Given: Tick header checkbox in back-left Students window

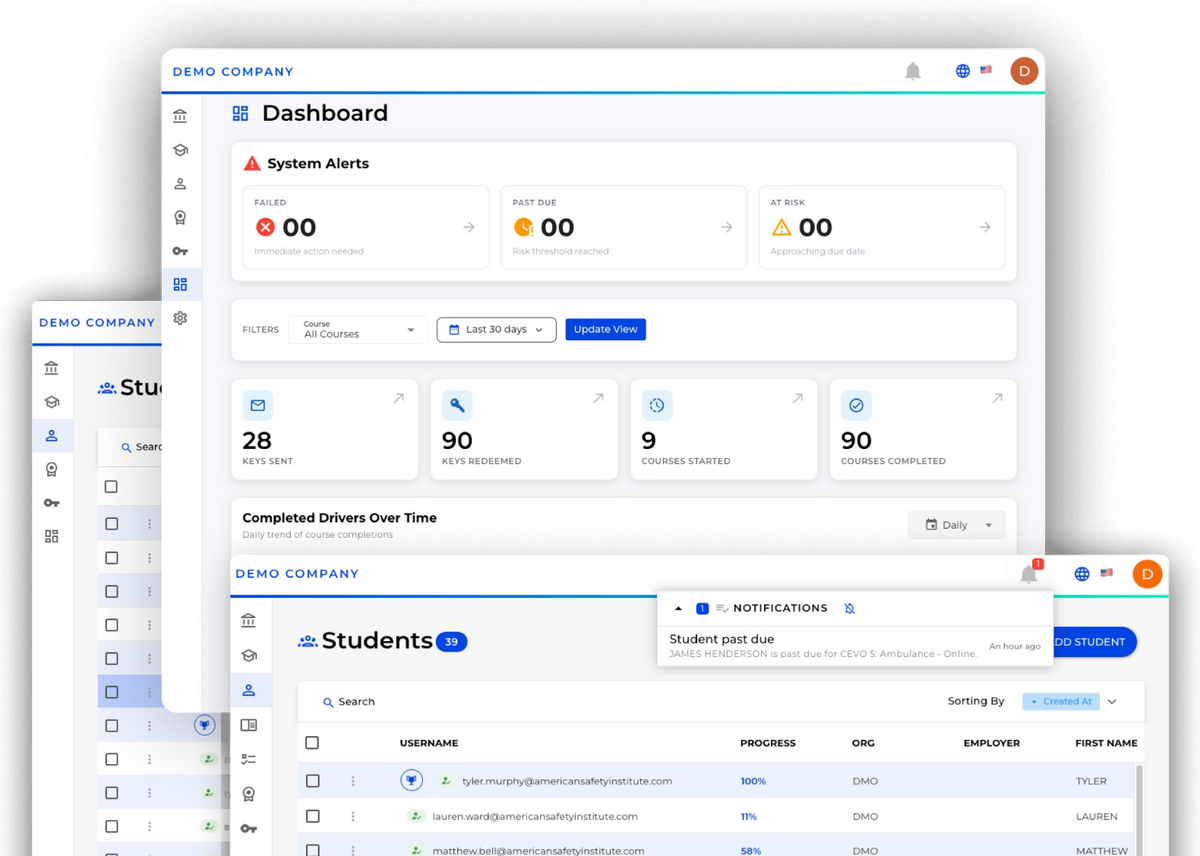Looking at the screenshot, I should (111, 487).
